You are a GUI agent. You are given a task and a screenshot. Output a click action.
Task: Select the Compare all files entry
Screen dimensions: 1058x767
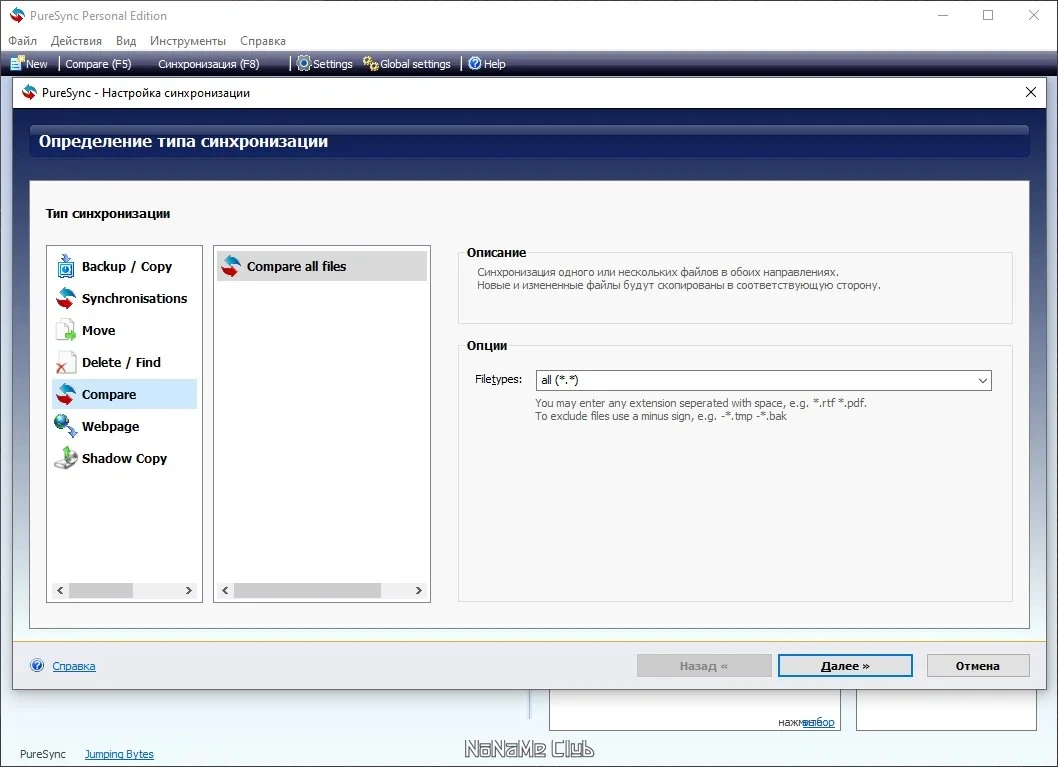322,266
